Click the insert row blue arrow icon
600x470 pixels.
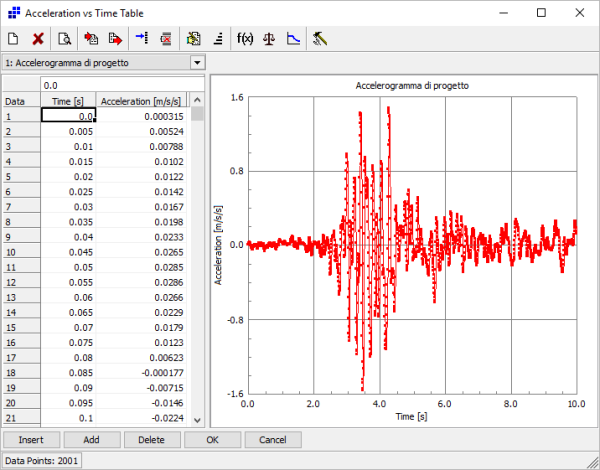[141, 40]
